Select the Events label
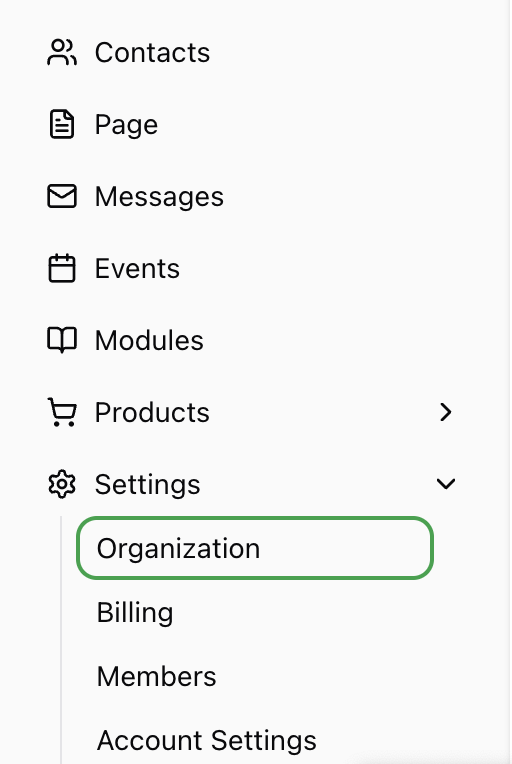The width and height of the screenshot is (512, 764). point(137,268)
